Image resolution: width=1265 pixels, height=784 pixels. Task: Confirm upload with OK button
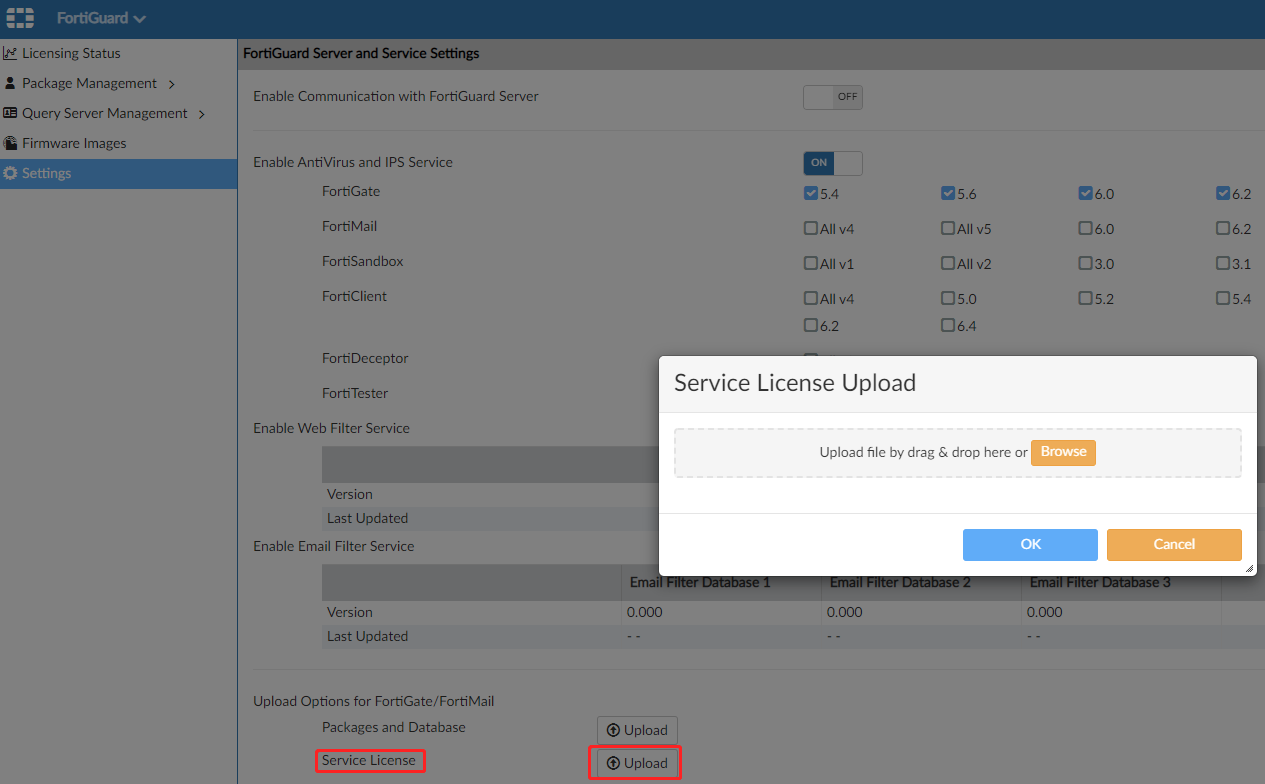click(1030, 544)
